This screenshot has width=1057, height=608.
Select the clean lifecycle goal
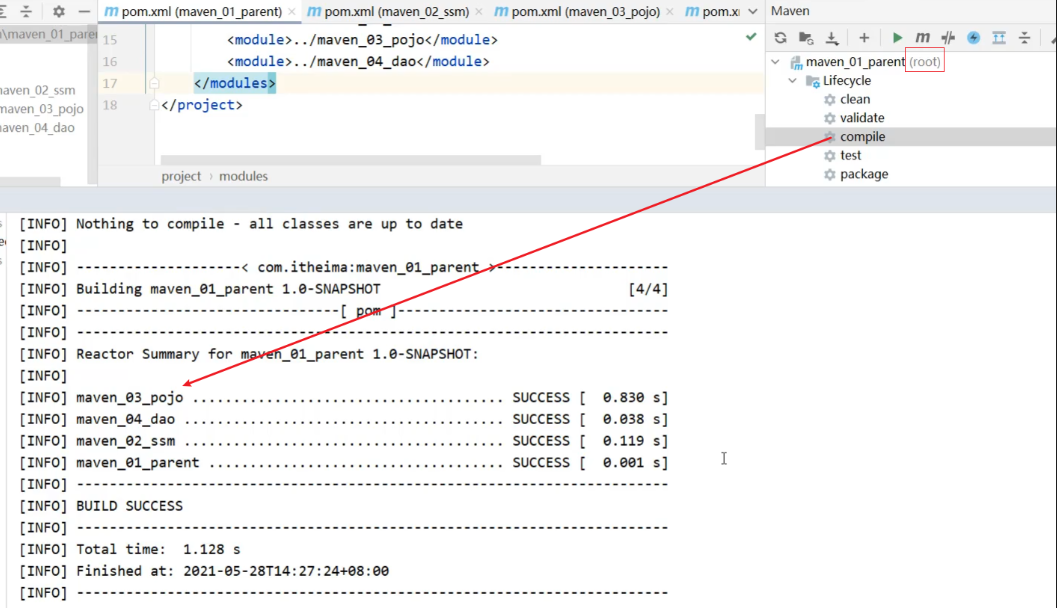point(854,99)
